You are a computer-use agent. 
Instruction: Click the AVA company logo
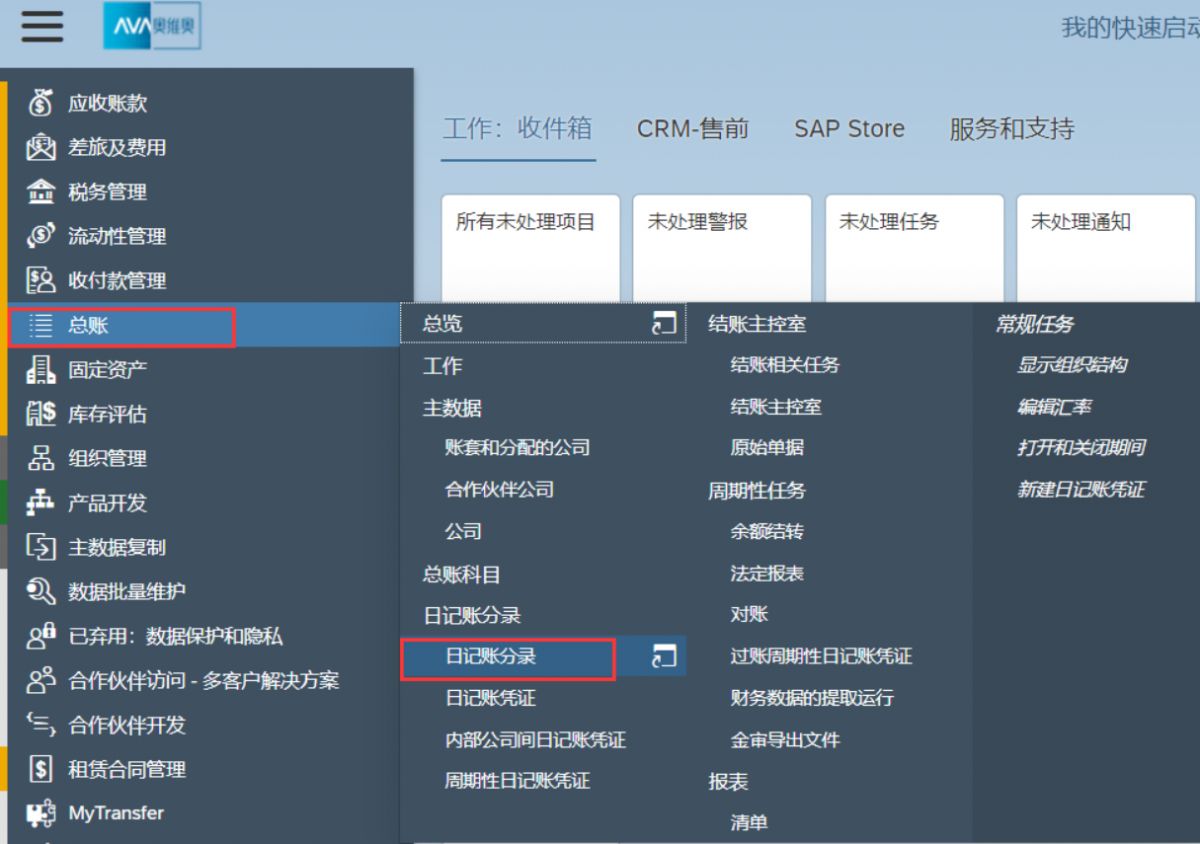coord(152,26)
